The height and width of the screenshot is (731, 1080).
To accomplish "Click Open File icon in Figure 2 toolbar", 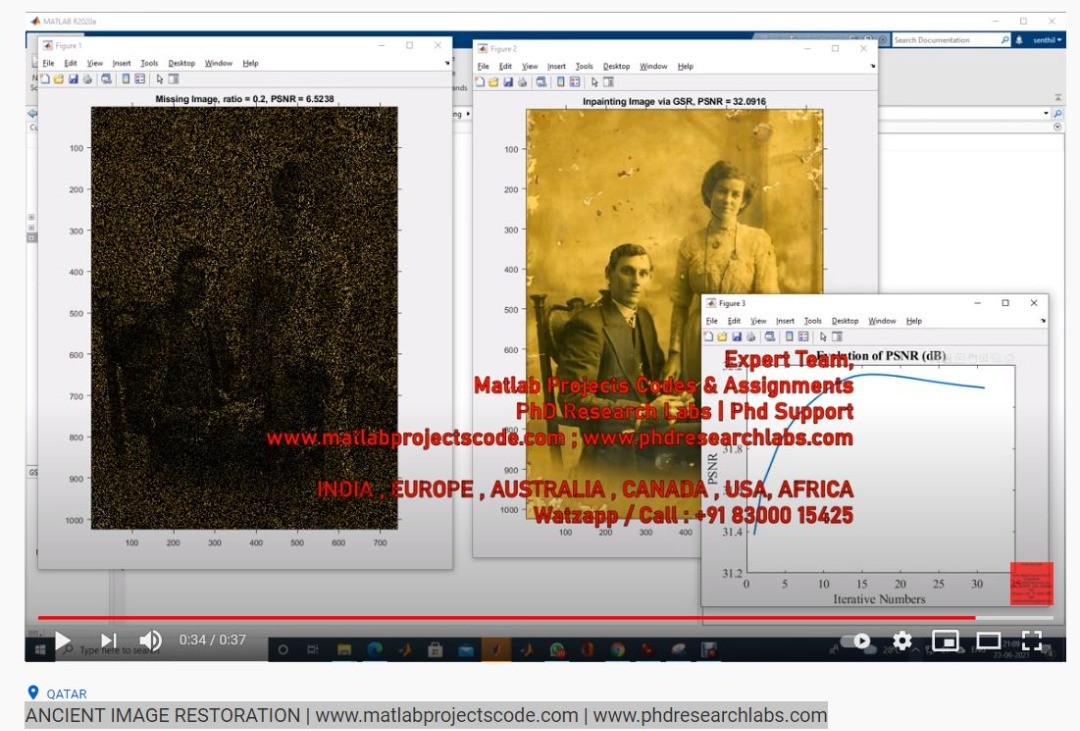I will (x=493, y=82).
